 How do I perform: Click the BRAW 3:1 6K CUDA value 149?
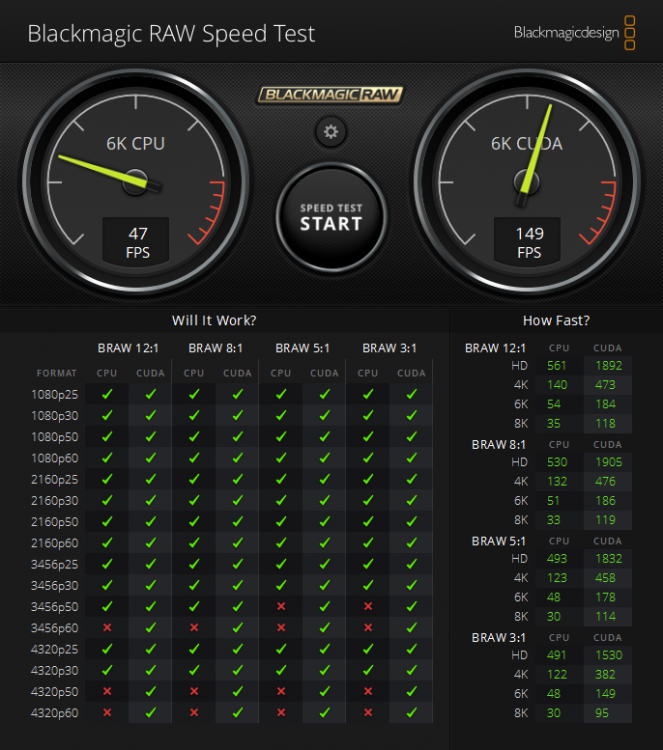tap(605, 694)
